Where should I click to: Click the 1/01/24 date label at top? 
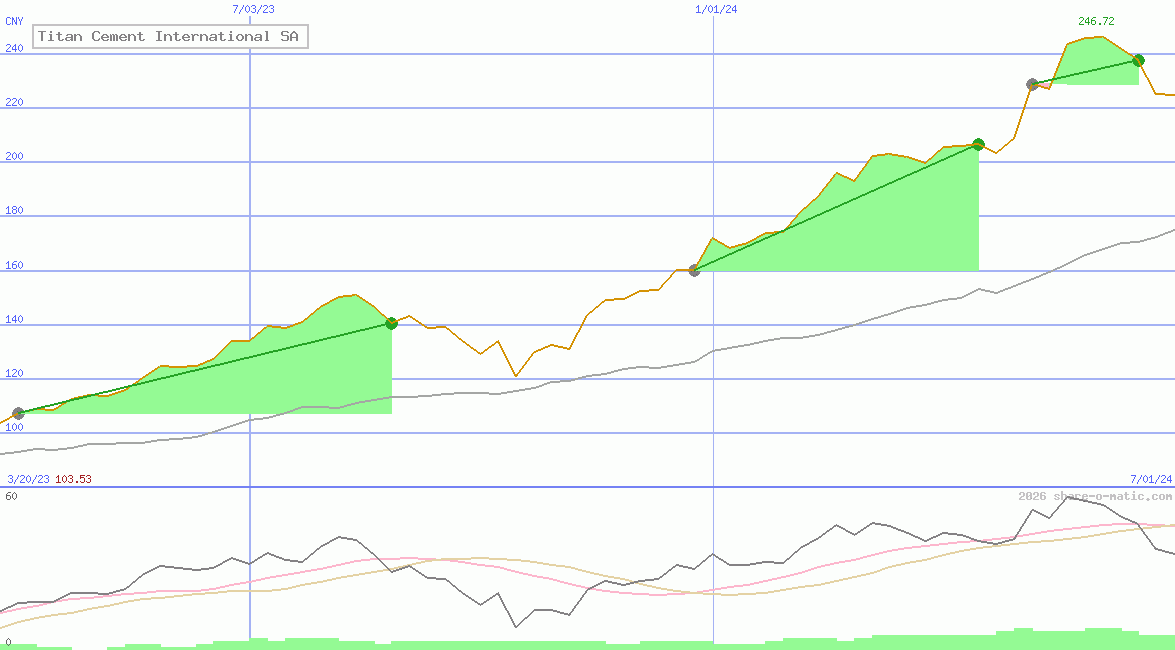click(716, 9)
